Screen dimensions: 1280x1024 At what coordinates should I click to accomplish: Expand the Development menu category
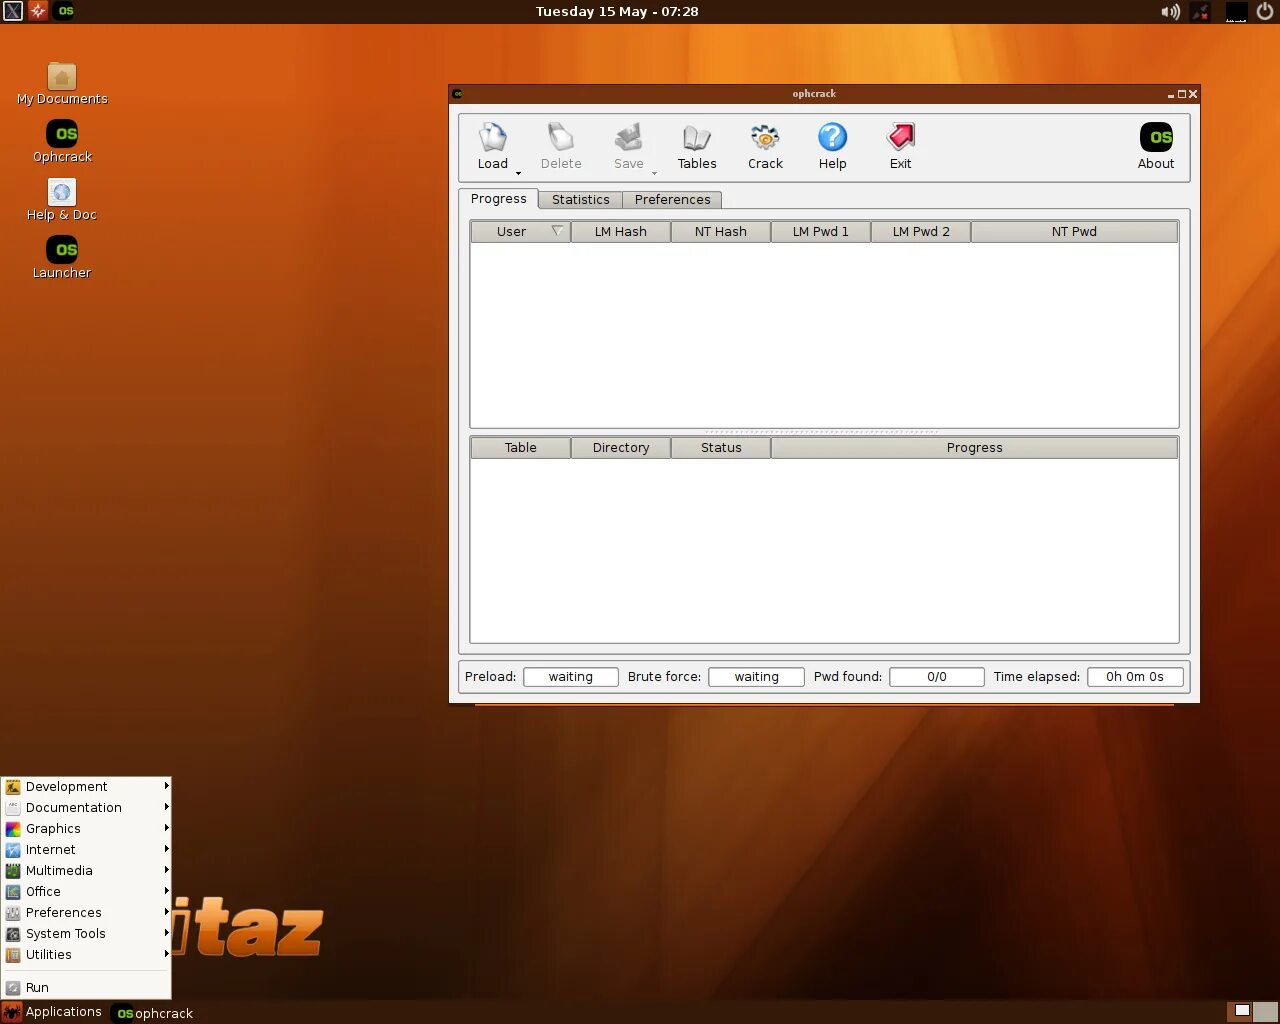click(86, 787)
